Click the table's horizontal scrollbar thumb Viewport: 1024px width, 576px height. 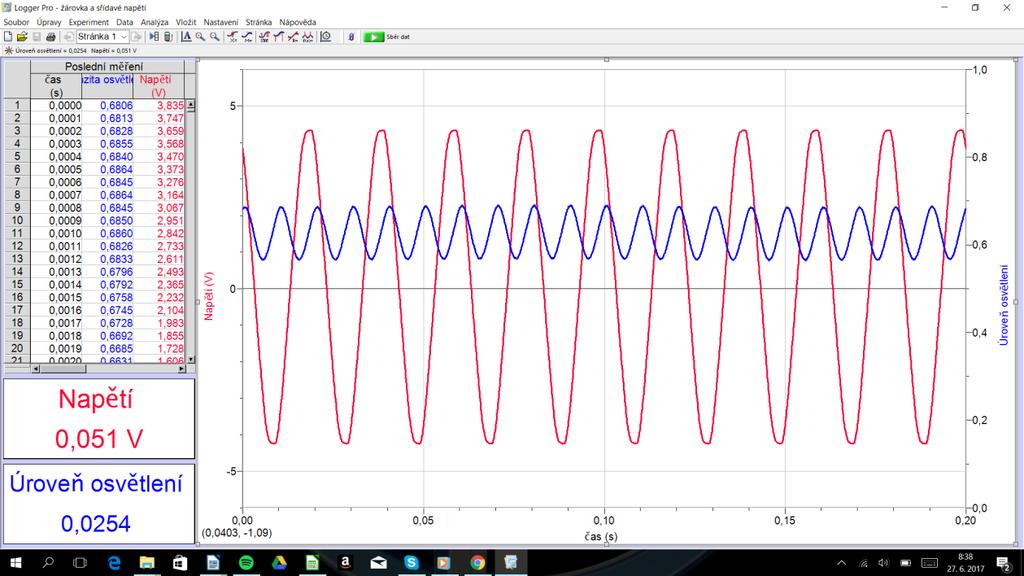point(63,369)
